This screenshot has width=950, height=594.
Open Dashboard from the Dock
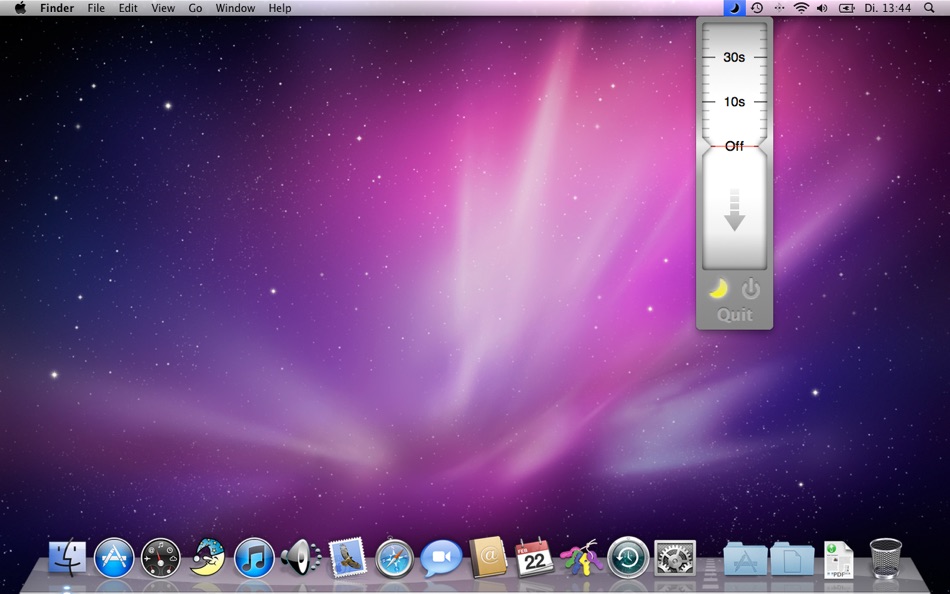pyautogui.click(x=161, y=558)
